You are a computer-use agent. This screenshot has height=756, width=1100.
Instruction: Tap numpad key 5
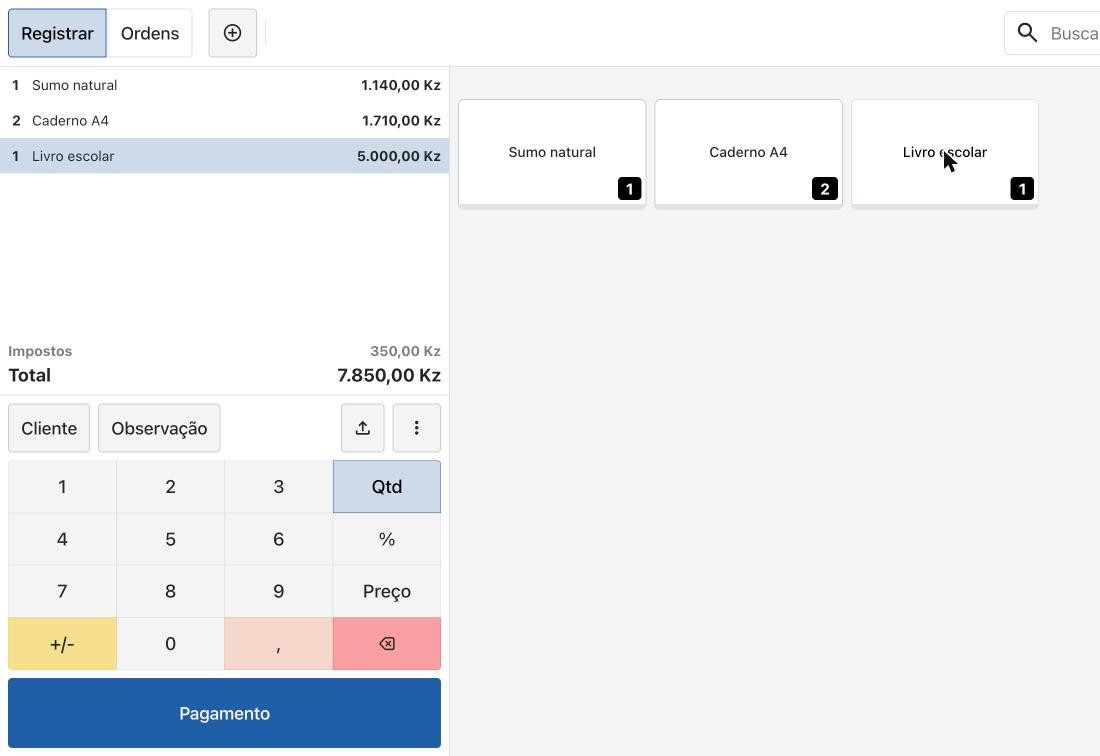point(170,539)
